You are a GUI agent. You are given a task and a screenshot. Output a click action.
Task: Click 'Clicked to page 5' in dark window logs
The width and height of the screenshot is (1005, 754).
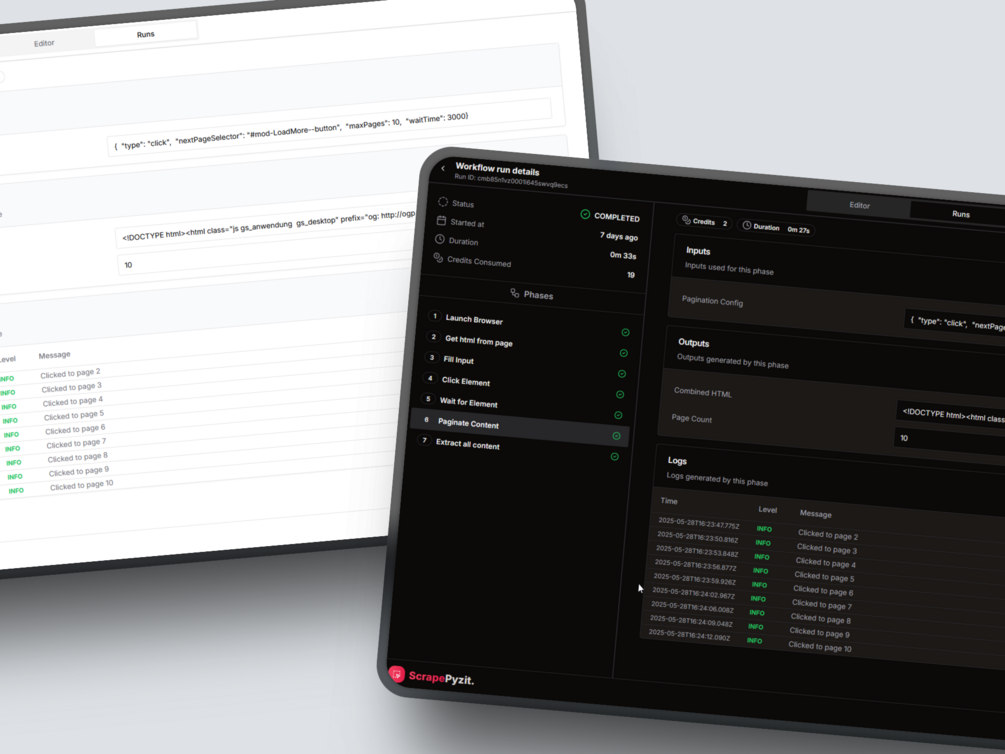[x=824, y=576]
